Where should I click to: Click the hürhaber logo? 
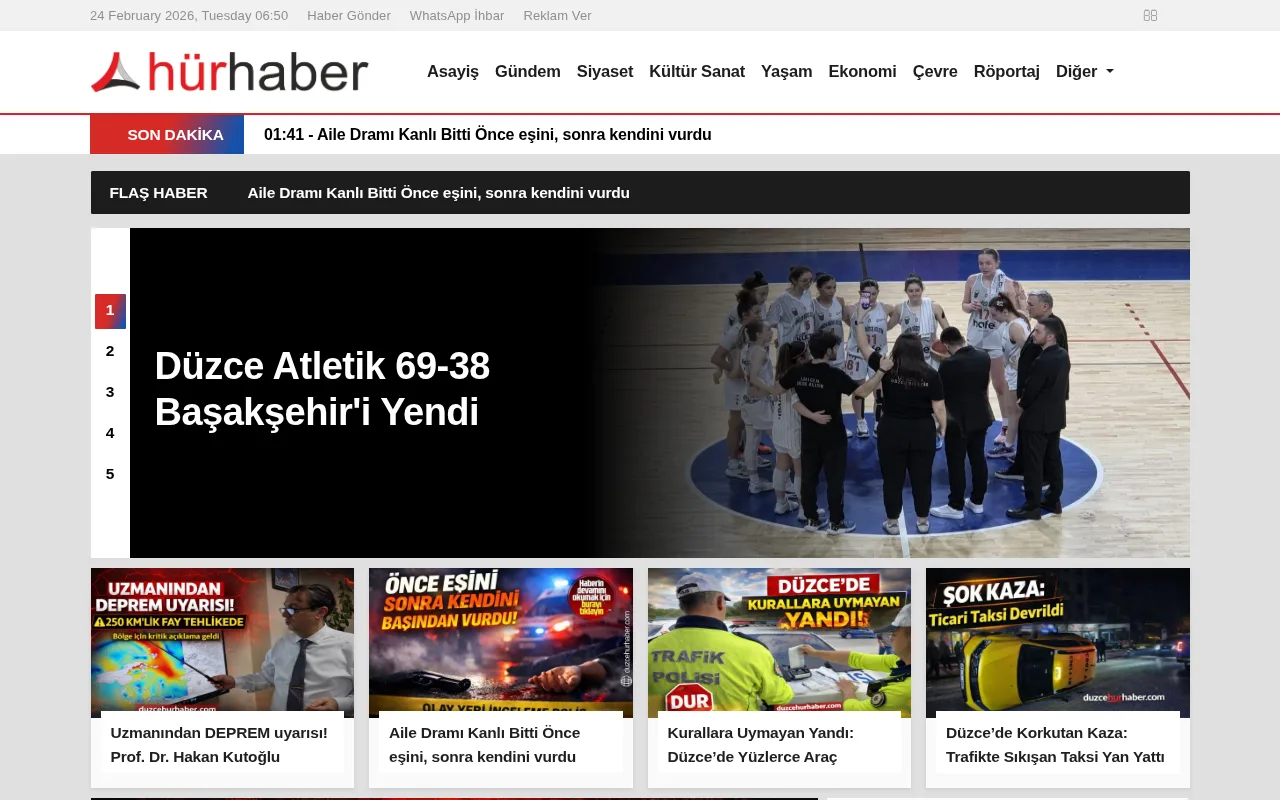(229, 71)
